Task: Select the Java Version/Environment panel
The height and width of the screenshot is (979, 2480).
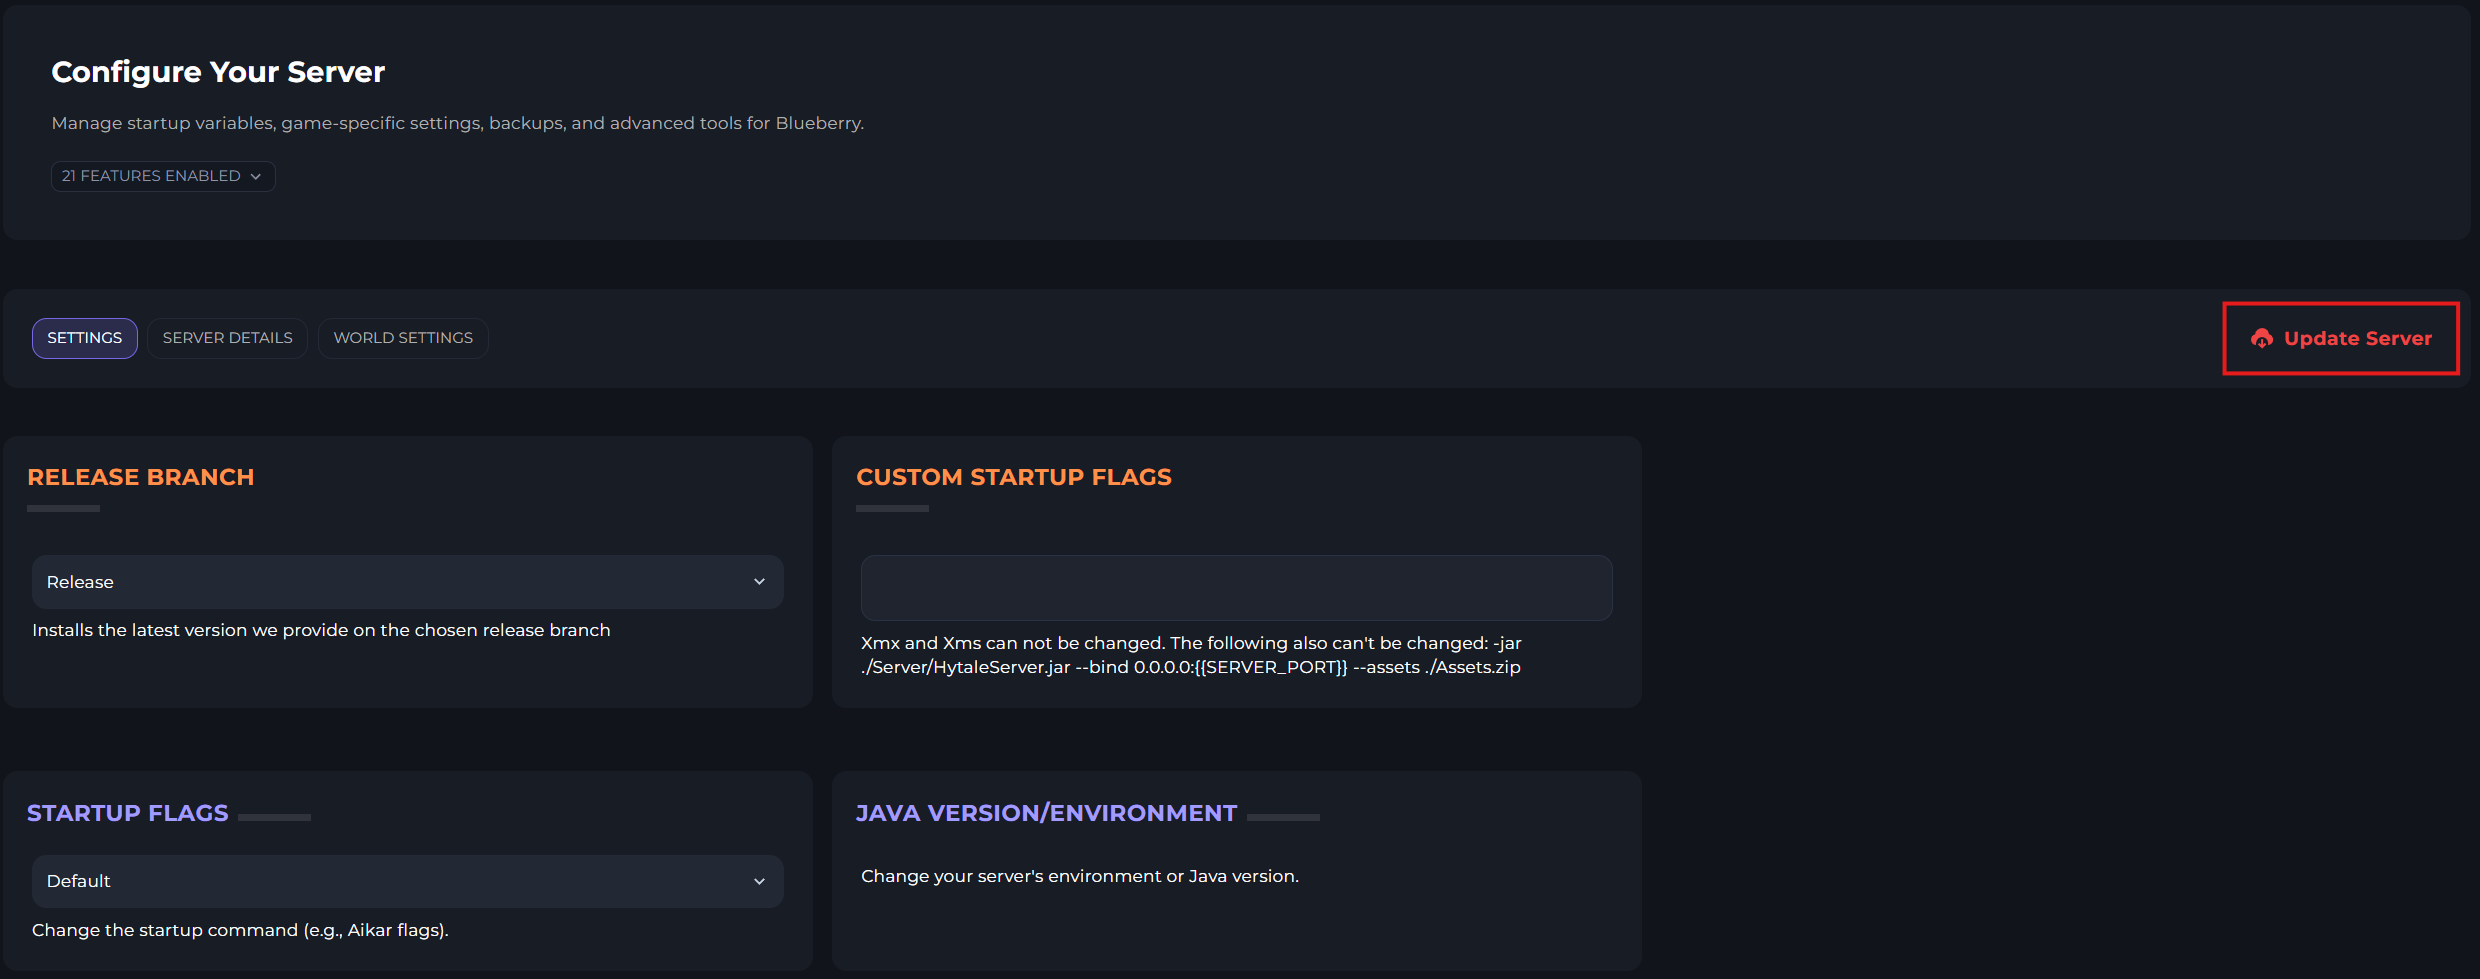Action: 1236,900
